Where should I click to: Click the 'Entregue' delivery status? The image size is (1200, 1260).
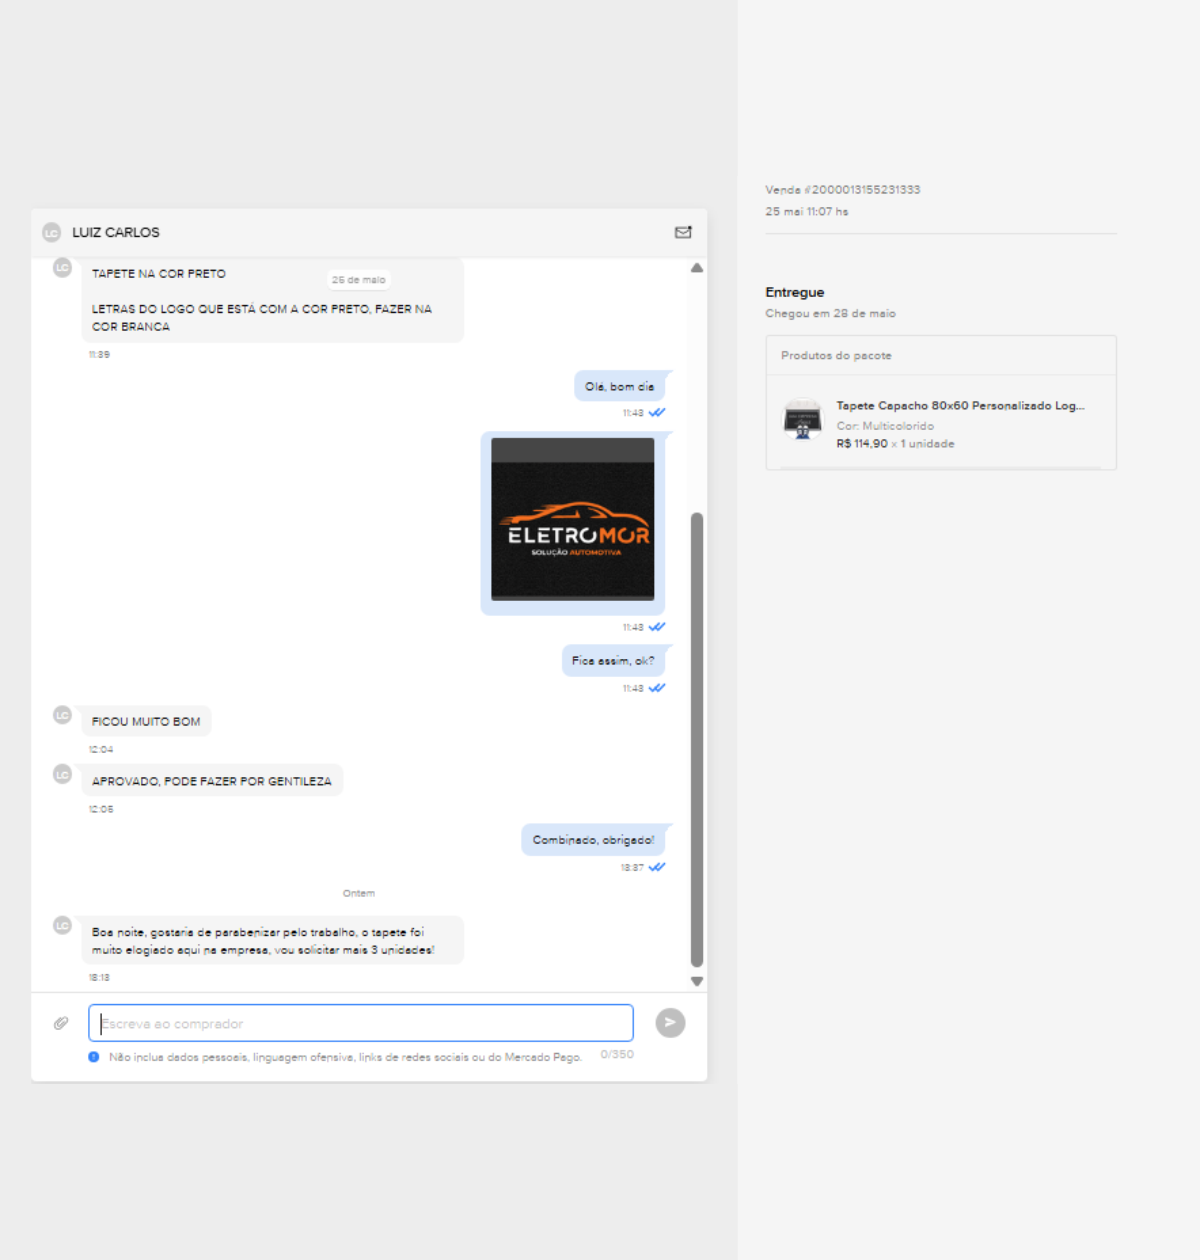tap(795, 292)
